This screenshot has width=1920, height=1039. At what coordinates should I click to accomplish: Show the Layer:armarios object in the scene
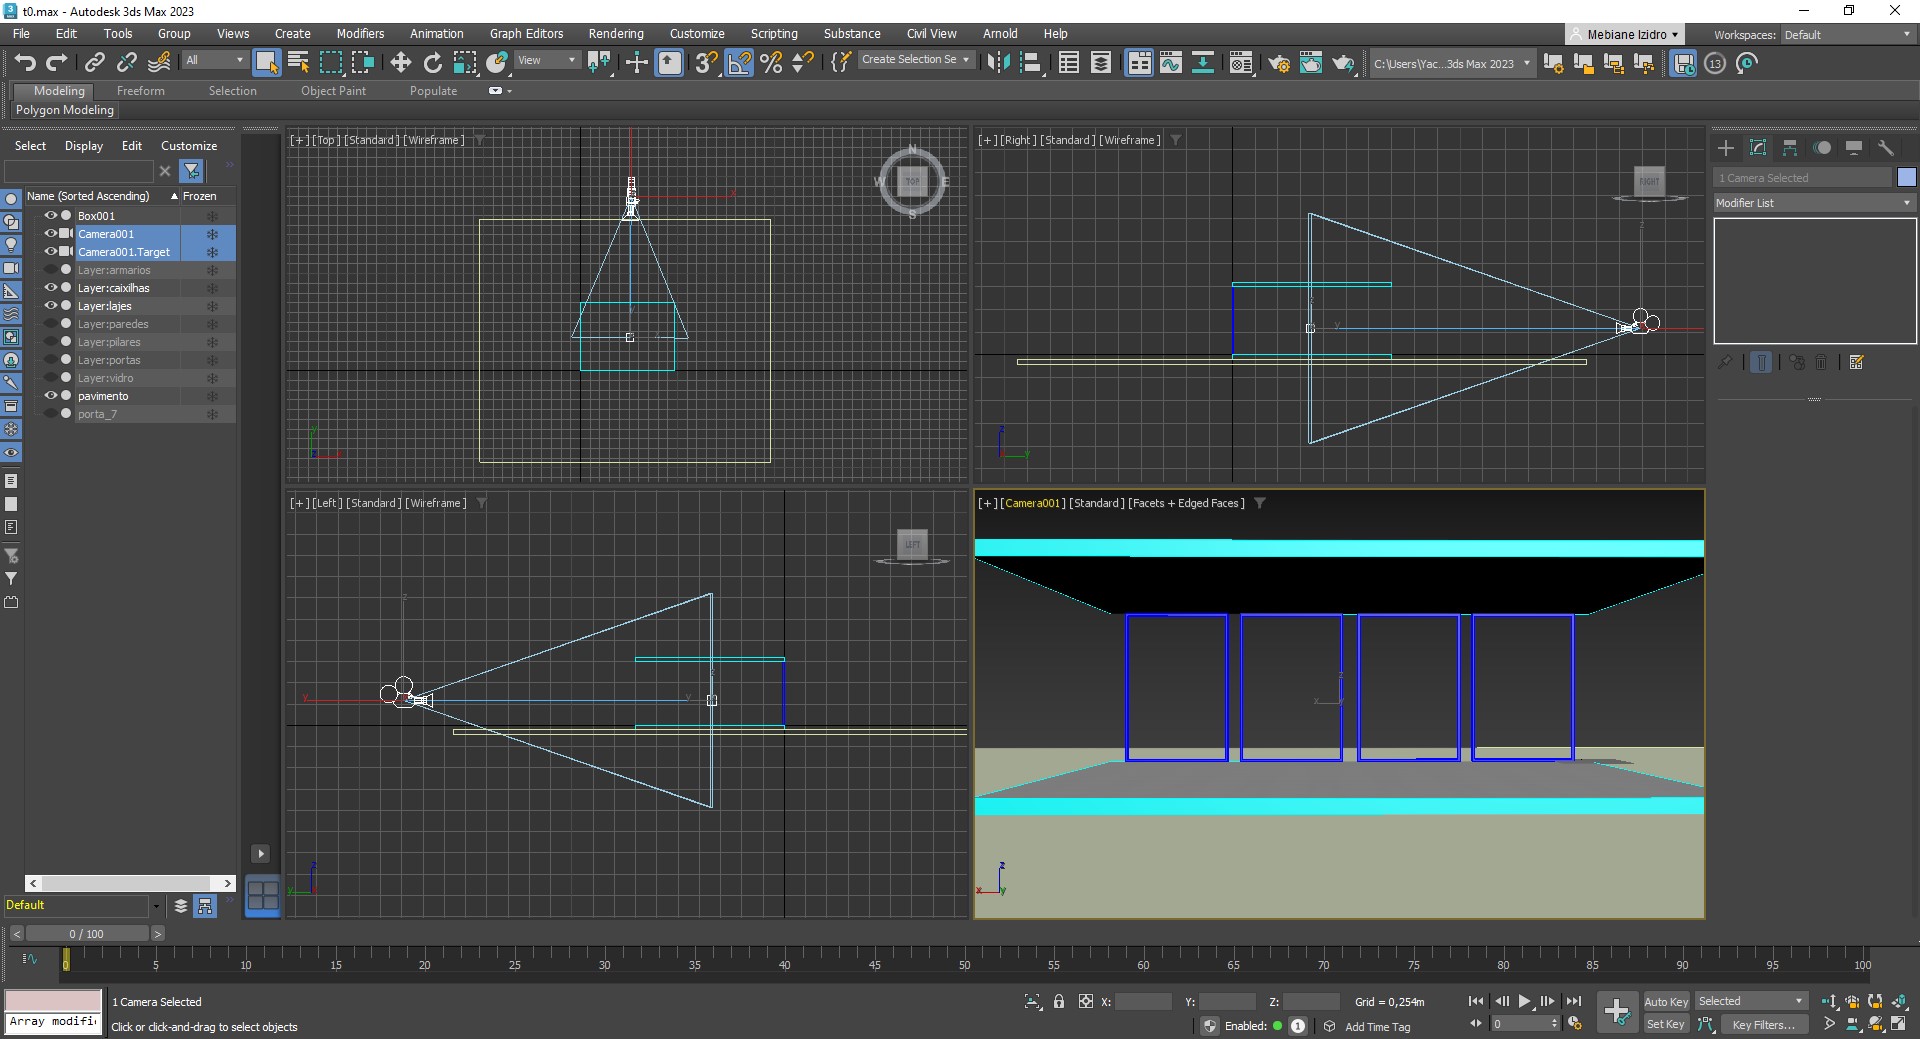[50, 270]
